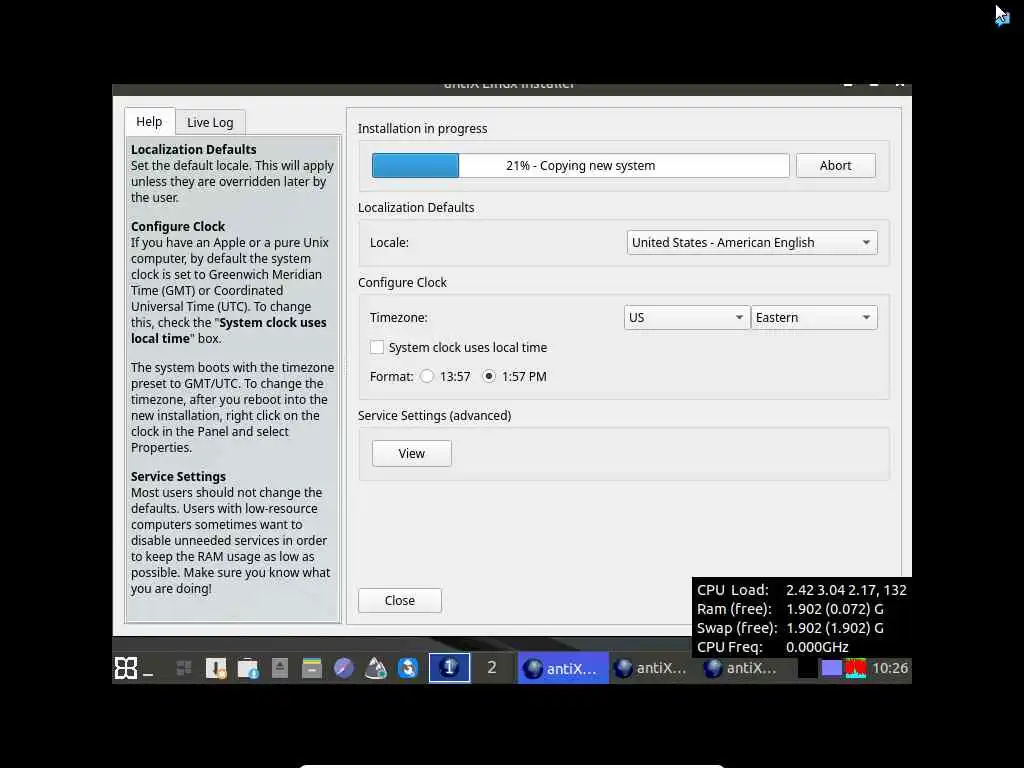Switch to workspace 2 in the pager

492,667
